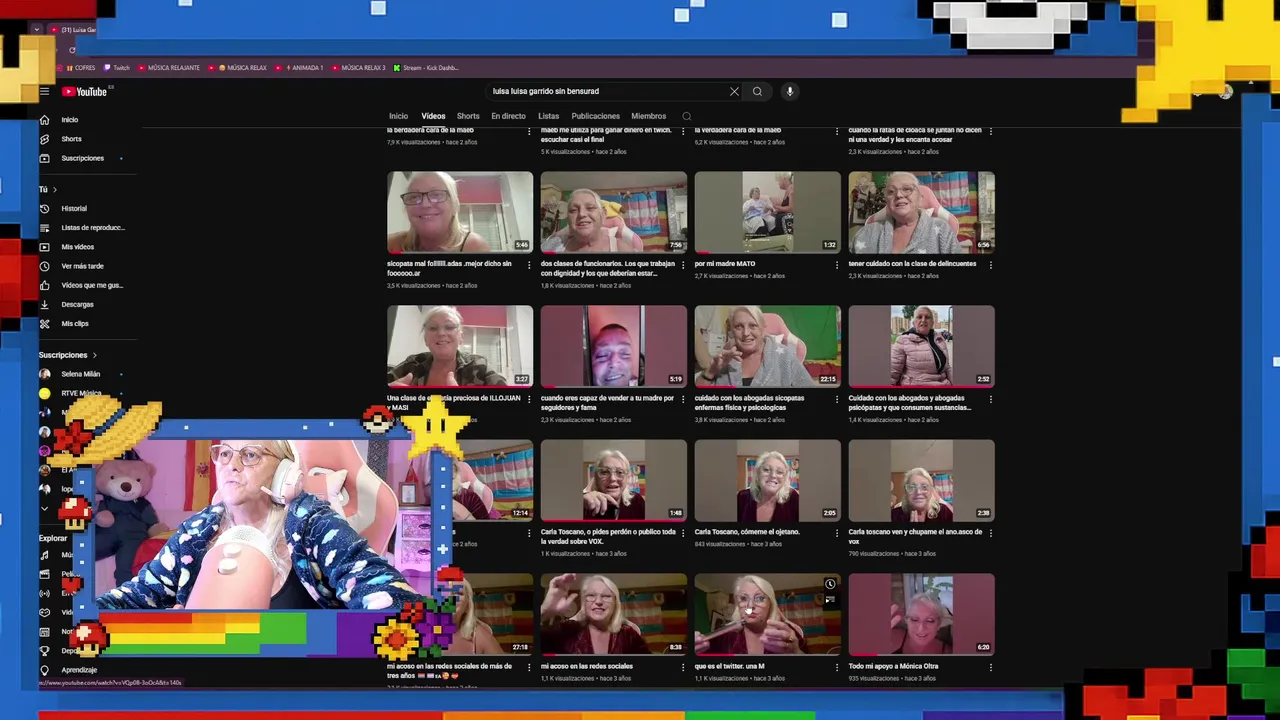Open Listas de reproducción in the sidebar
This screenshot has width=1280, height=720.
(x=93, y=227)
